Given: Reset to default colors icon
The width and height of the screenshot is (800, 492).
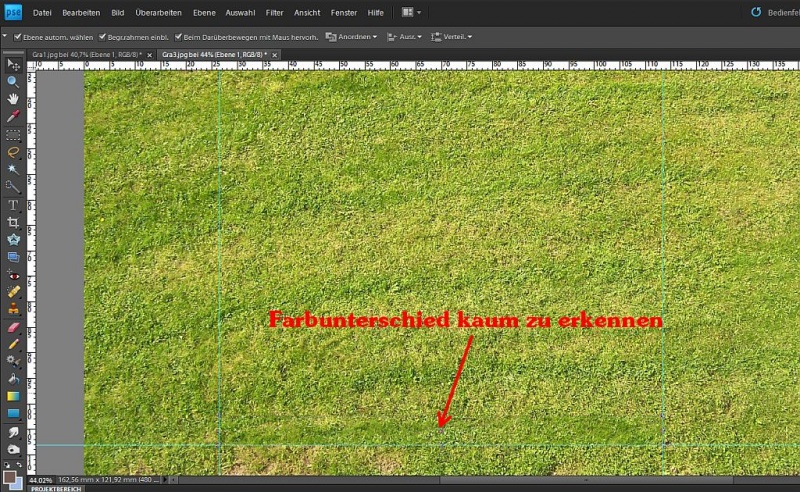Looking at the screenshot, I should [x=7, y=464].
